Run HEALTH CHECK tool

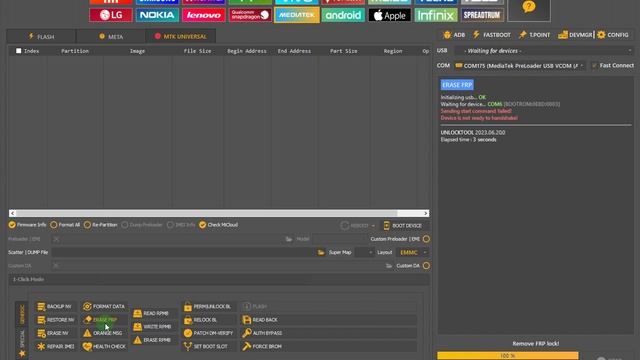point(104,347)
